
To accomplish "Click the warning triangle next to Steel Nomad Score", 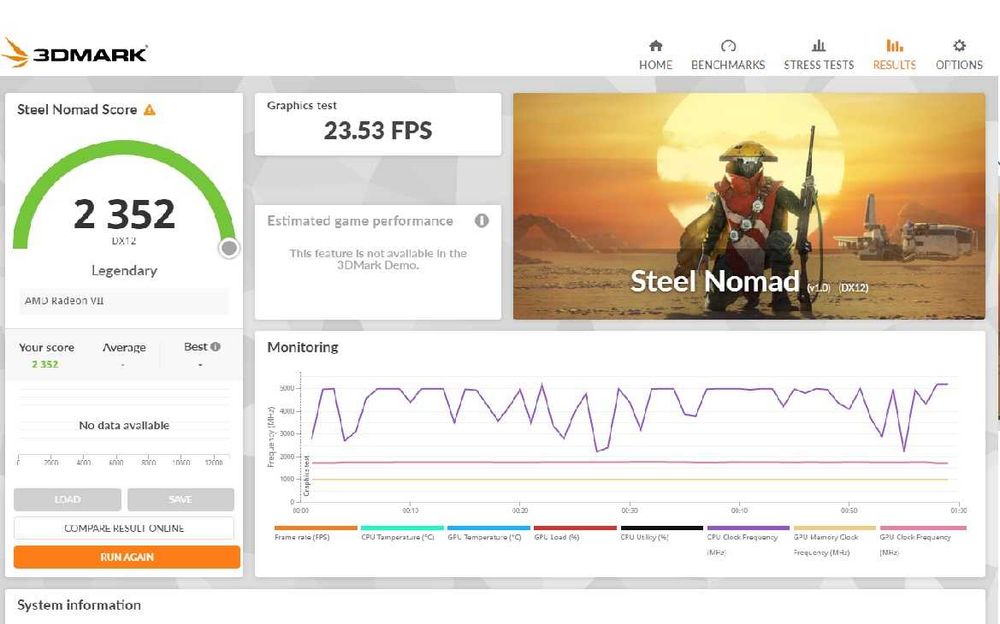I will click(149, 110).
